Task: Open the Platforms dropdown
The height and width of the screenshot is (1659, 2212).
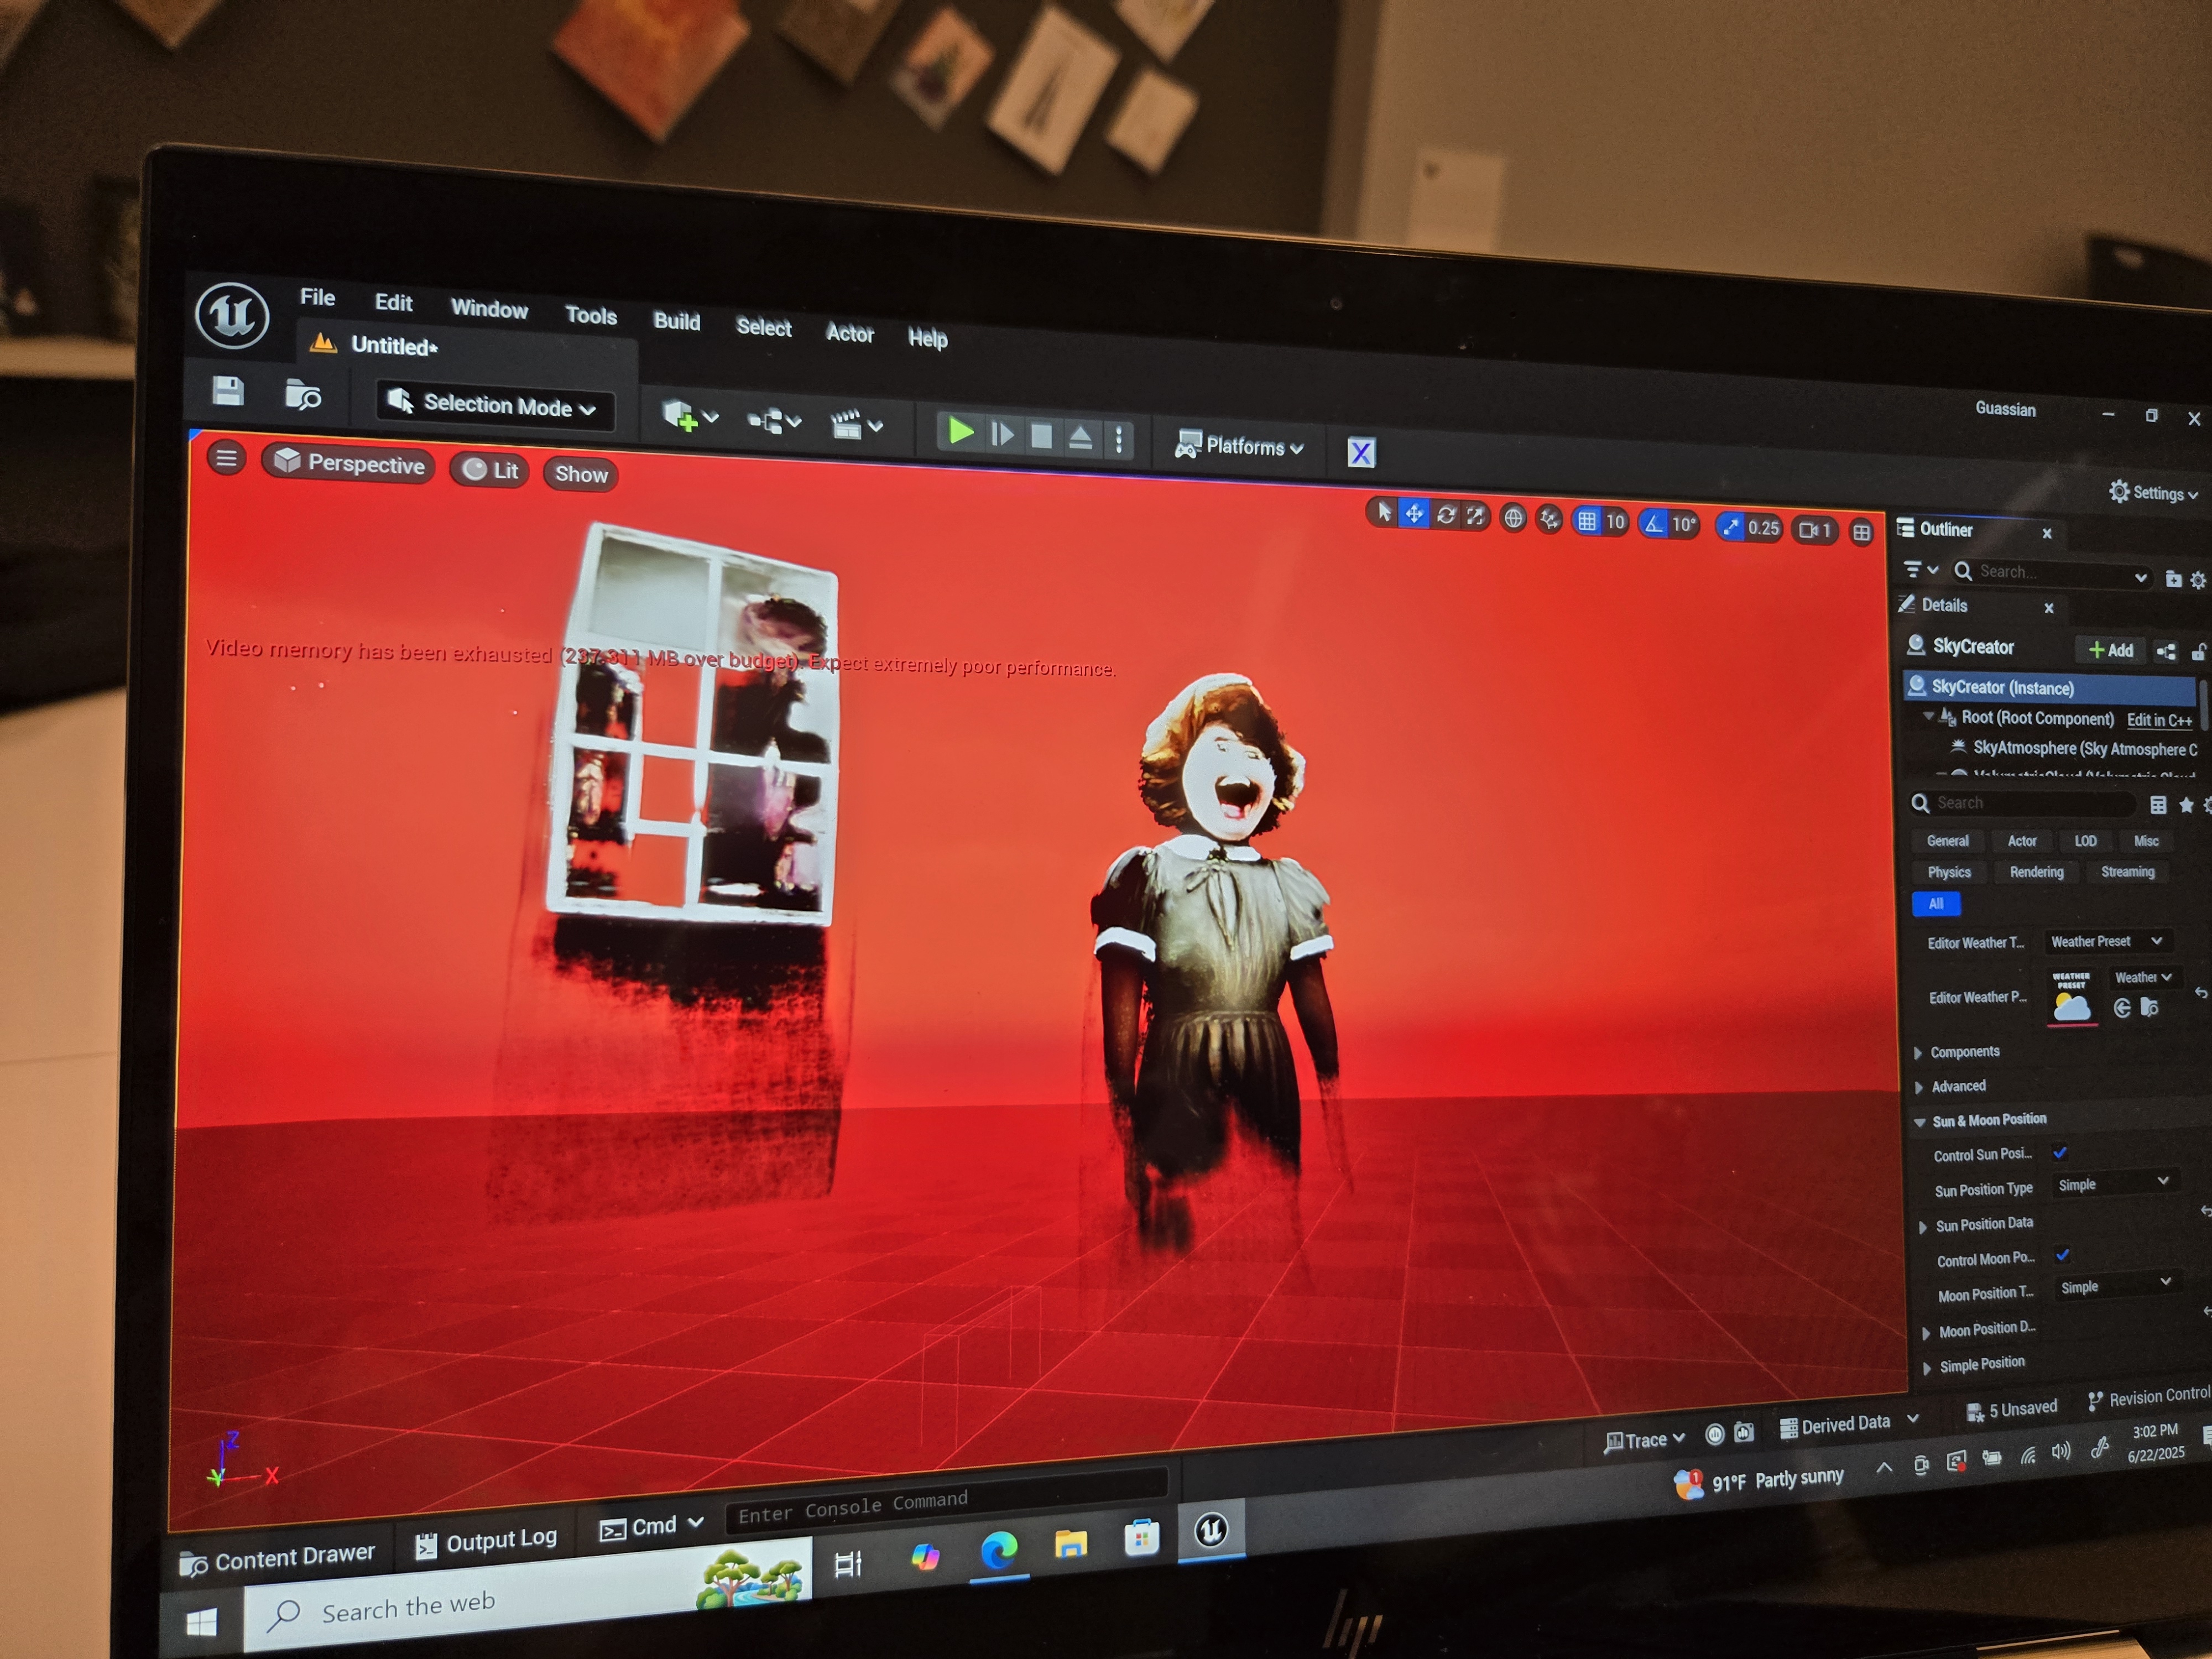Action: (x=1240, y=446)
